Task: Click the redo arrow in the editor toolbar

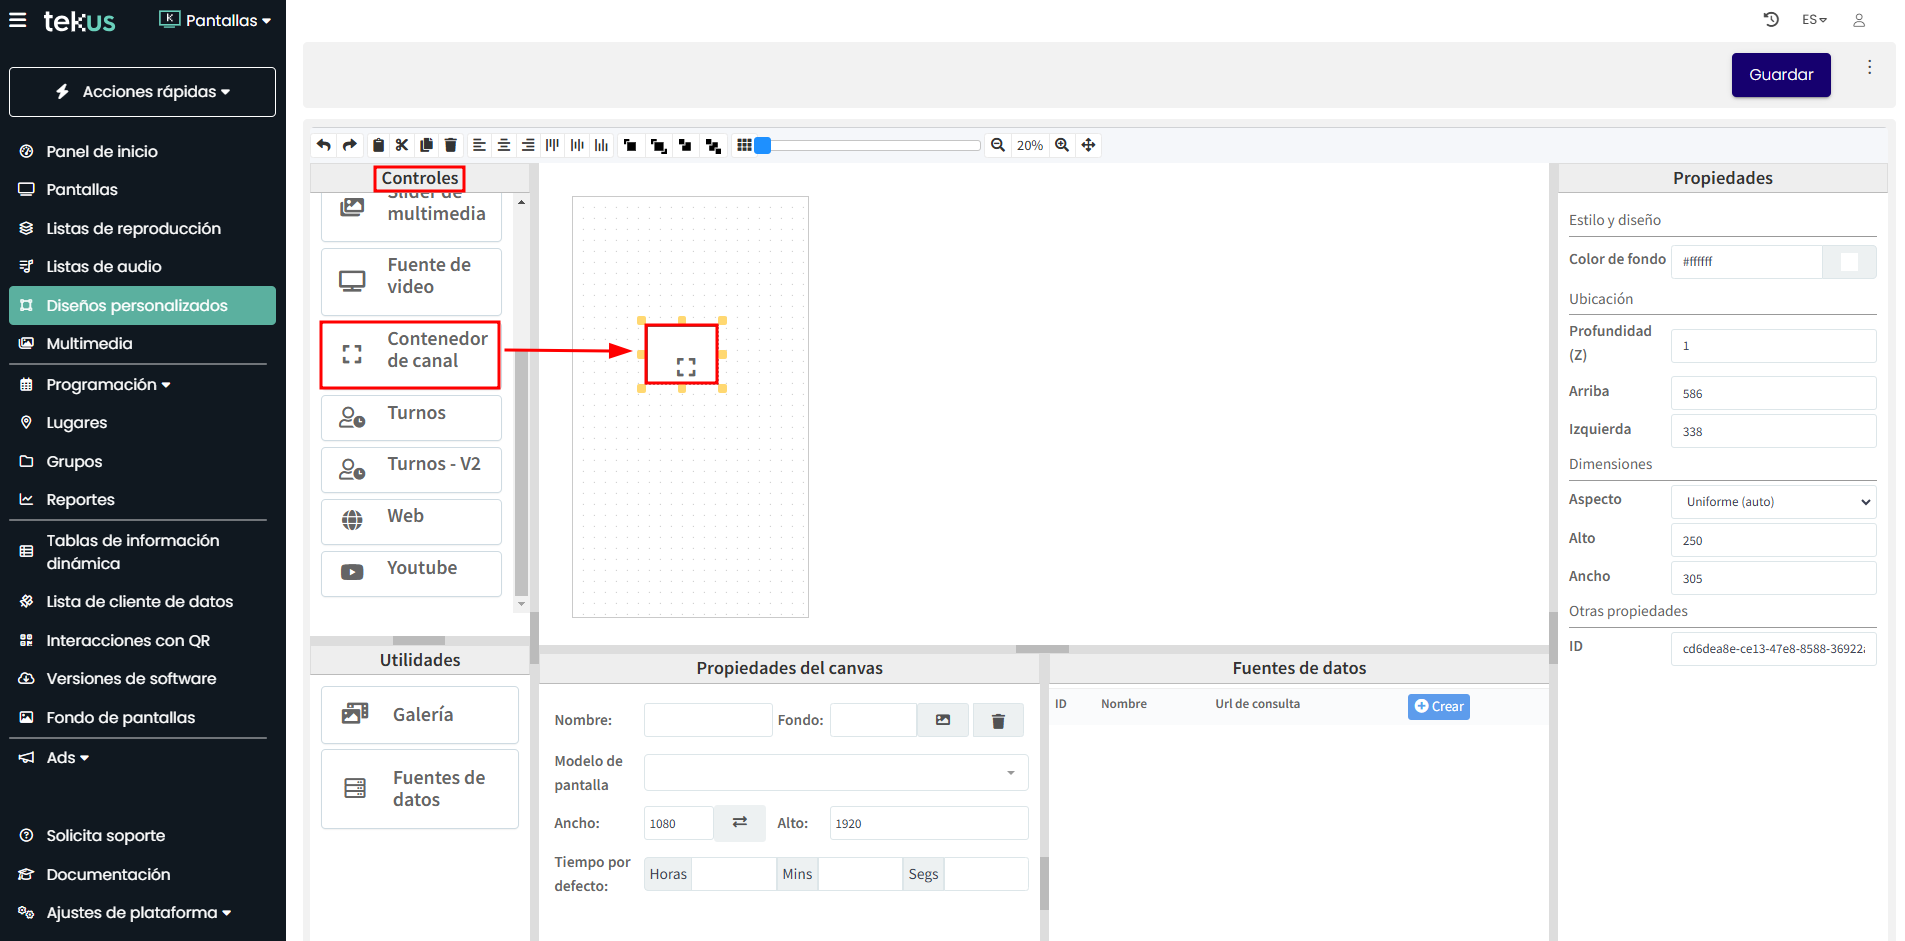Action: (349, 145)
